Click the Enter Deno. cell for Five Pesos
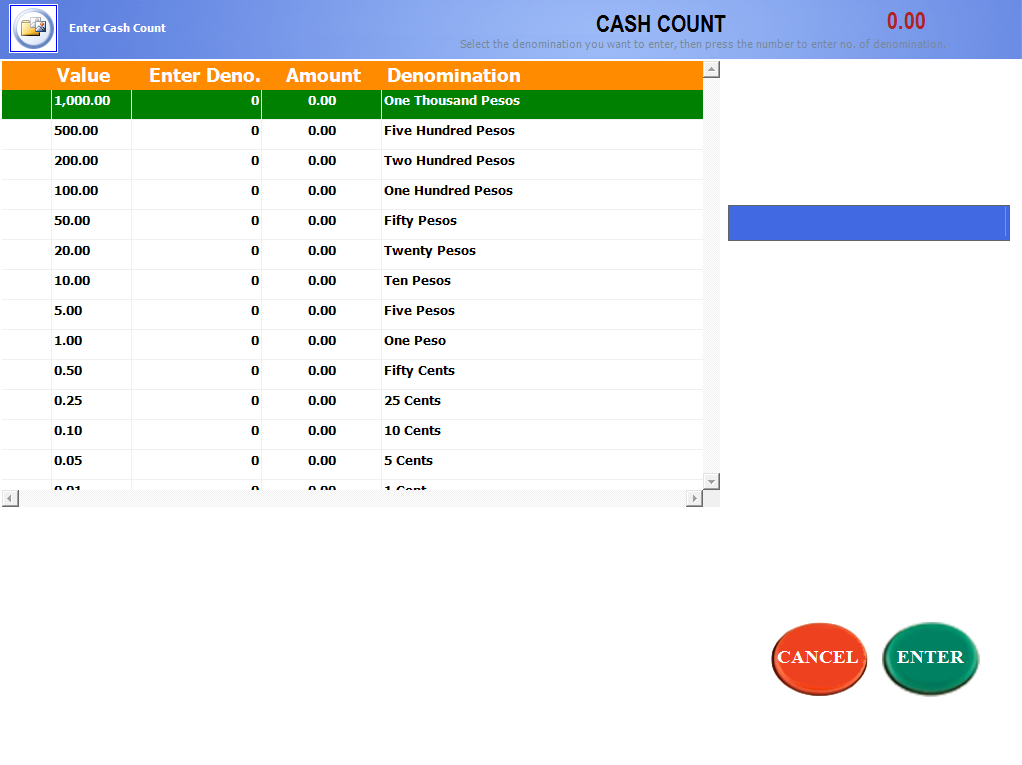The width and height of the screenshot is (1022, 765). click(x=196, y=311)
